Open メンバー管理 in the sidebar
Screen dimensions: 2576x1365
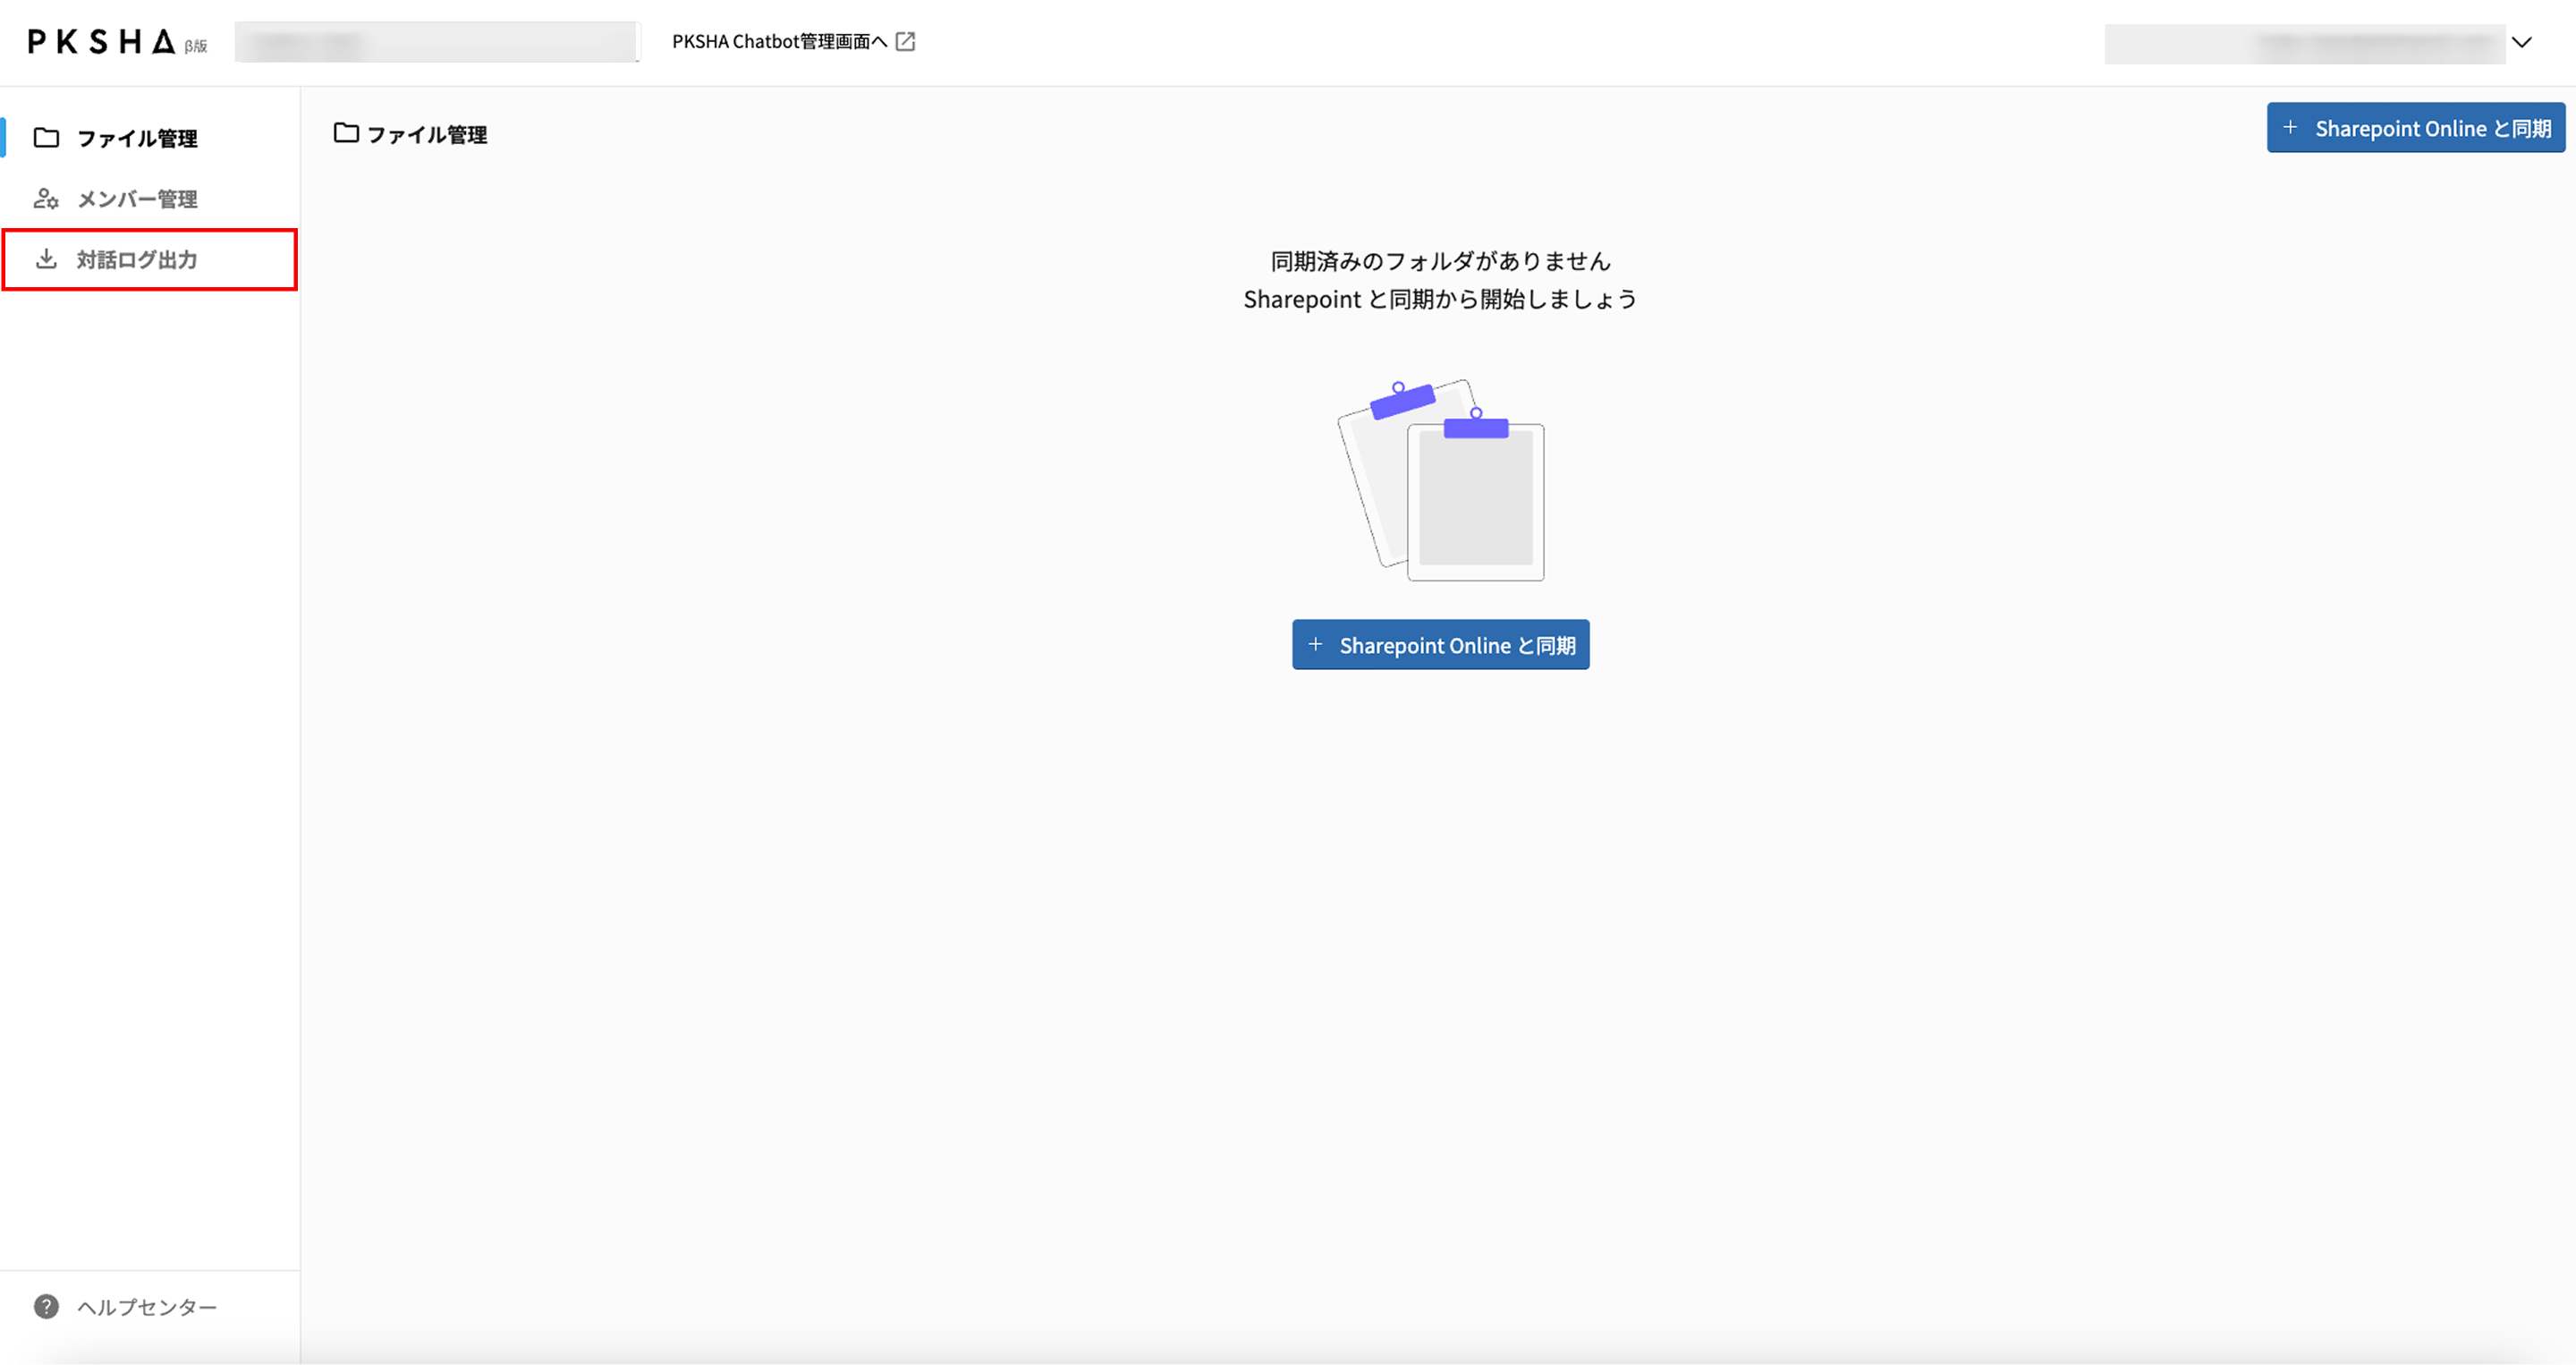150,199
